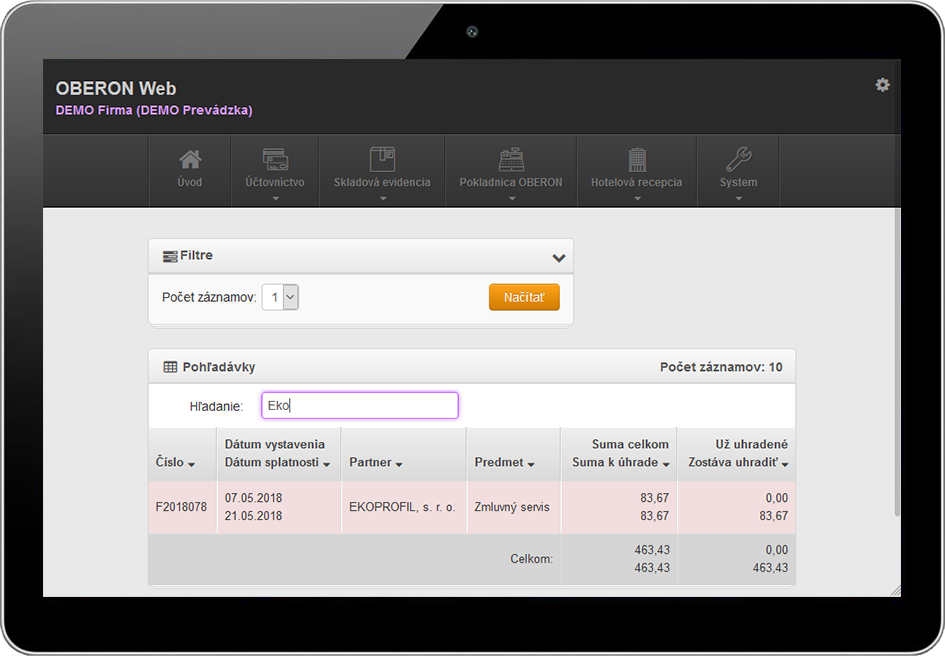Click the Pohľadávky panel title

(x=219, y=367)
